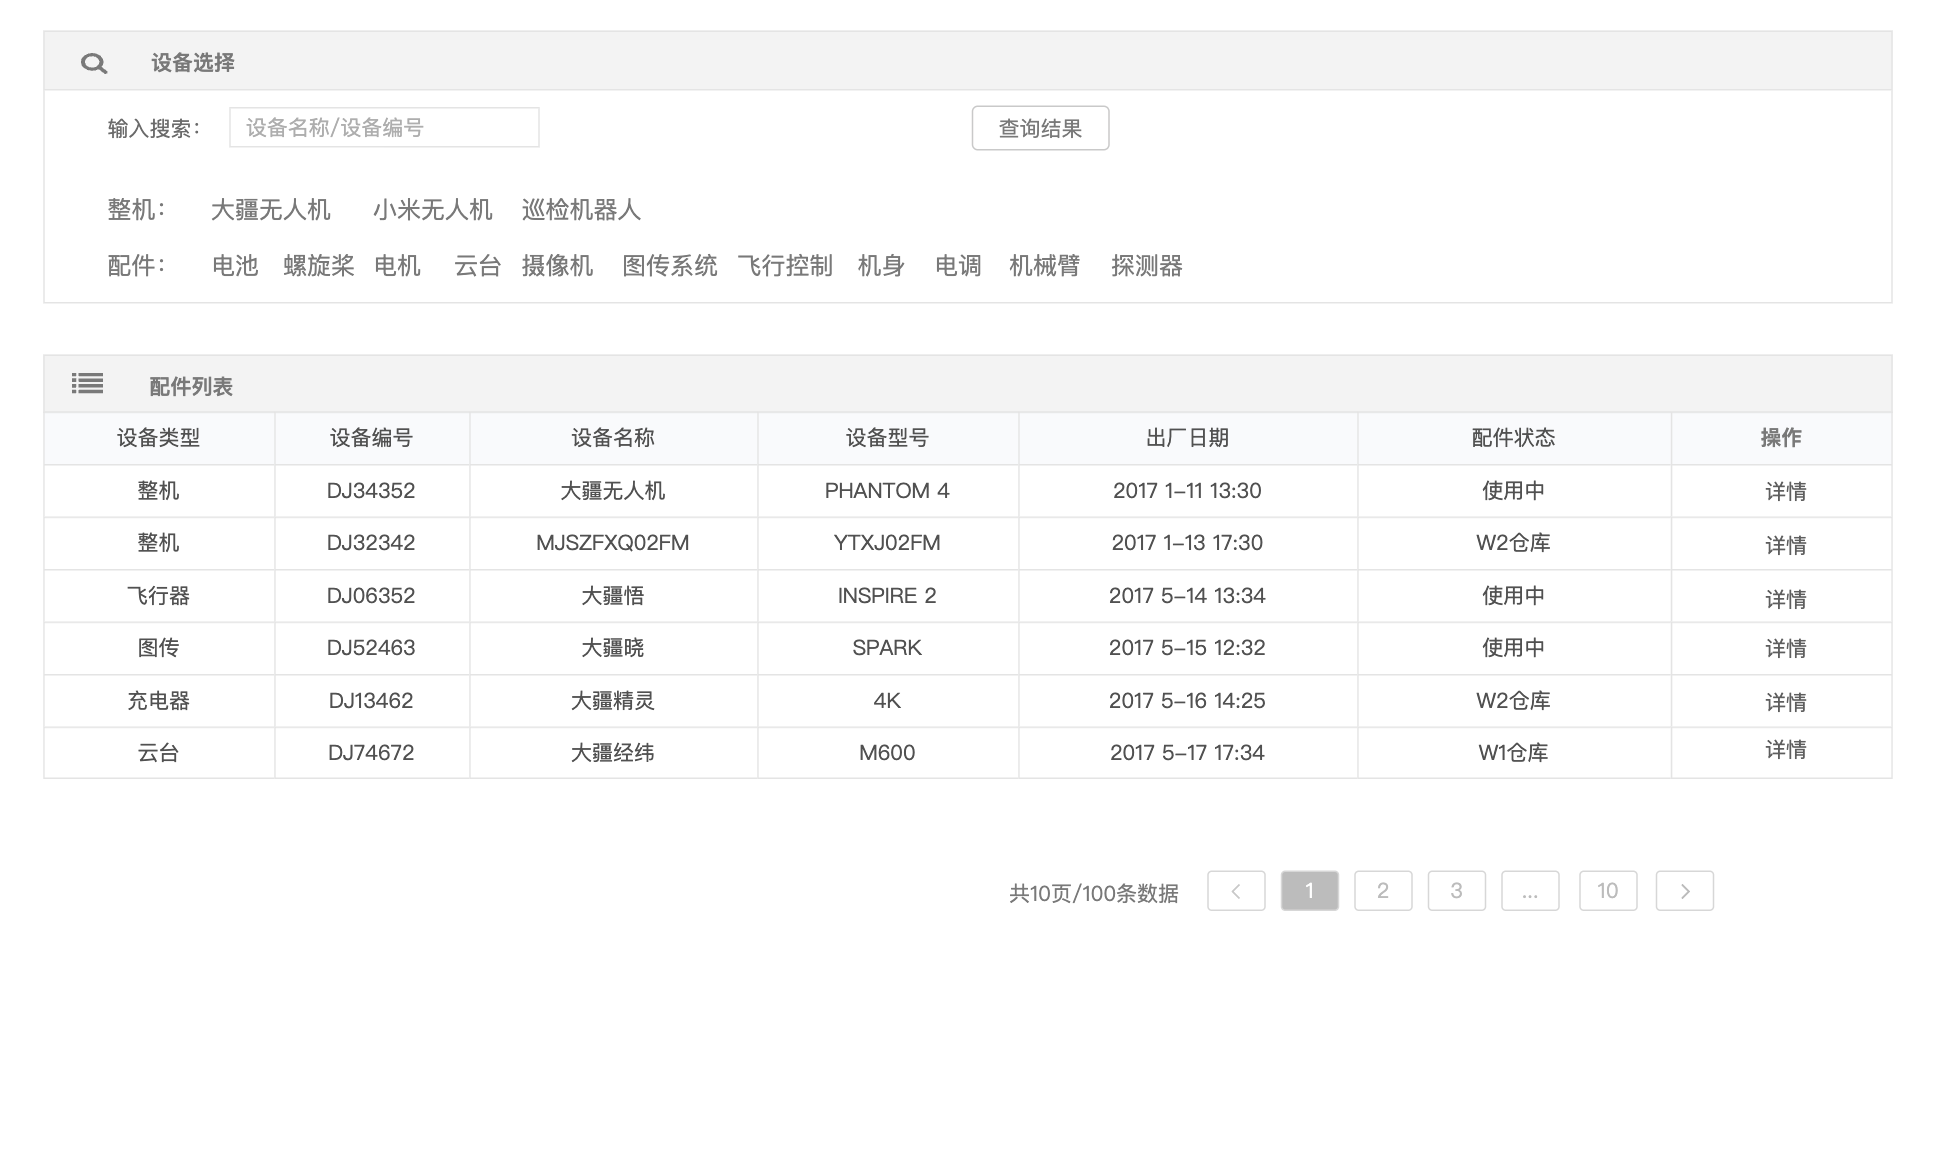Image resolution: width=1940 pixels, height=1150 pixels.
Task: Open 详情 for device DJ34352
Action: pyautogui.click(x=1785, y=492)
